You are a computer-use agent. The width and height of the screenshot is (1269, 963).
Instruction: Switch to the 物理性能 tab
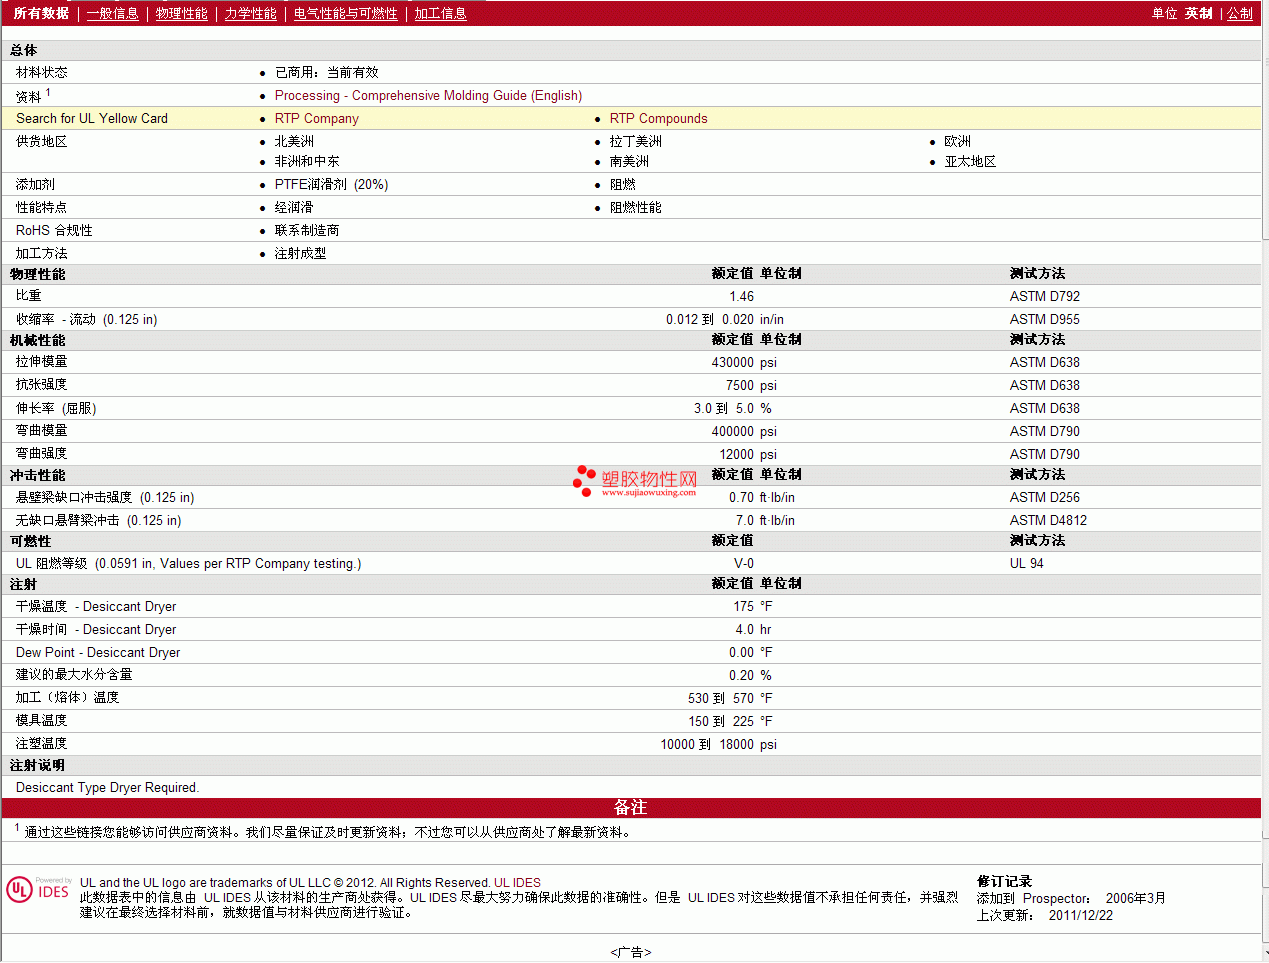(181, 13)
